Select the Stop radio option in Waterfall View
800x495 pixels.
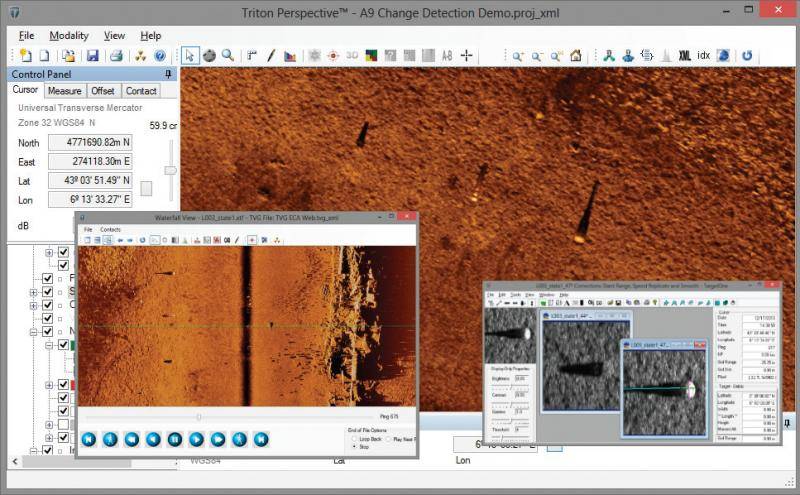(354, 447)
